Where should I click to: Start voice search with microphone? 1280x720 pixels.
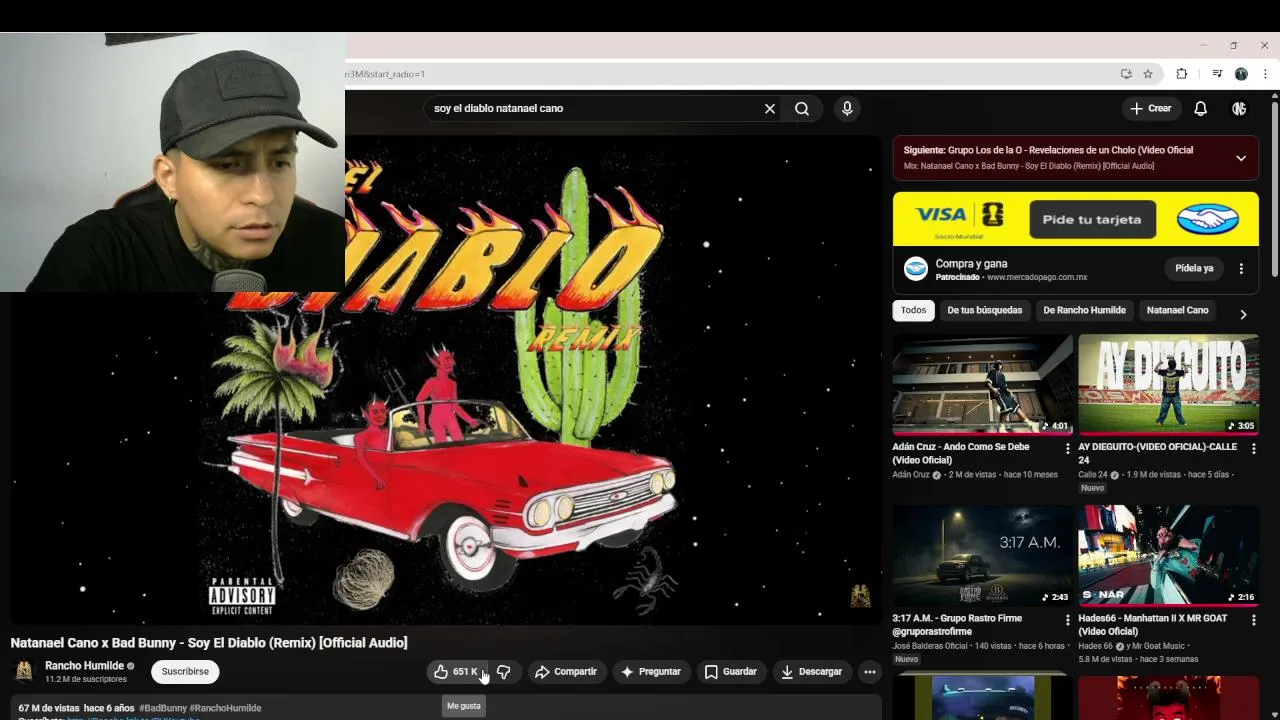847,109
